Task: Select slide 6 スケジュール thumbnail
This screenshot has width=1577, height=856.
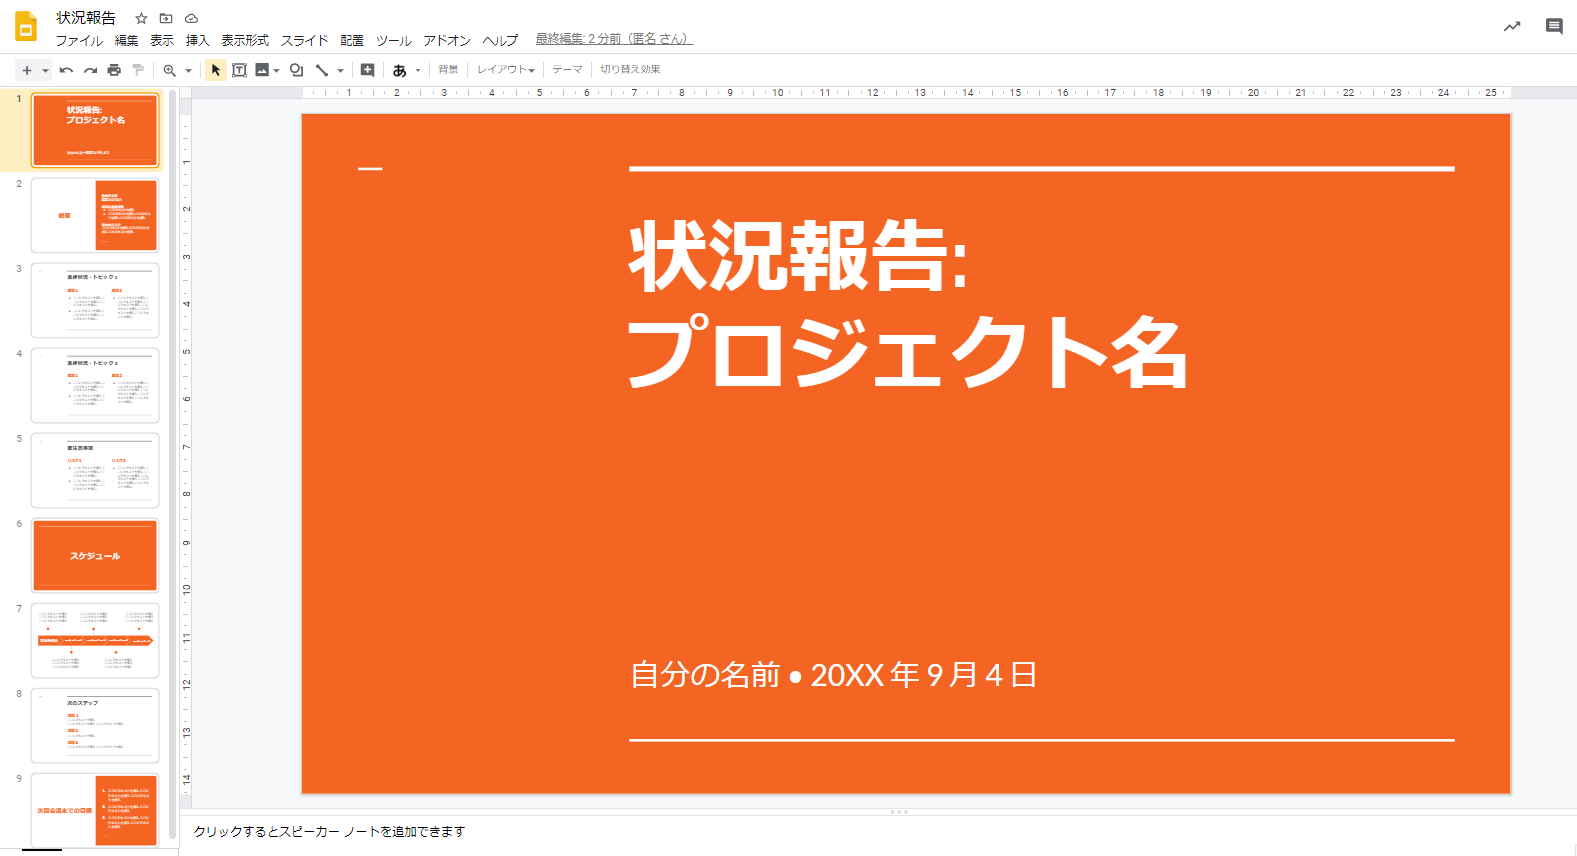Action: point(95,555)
